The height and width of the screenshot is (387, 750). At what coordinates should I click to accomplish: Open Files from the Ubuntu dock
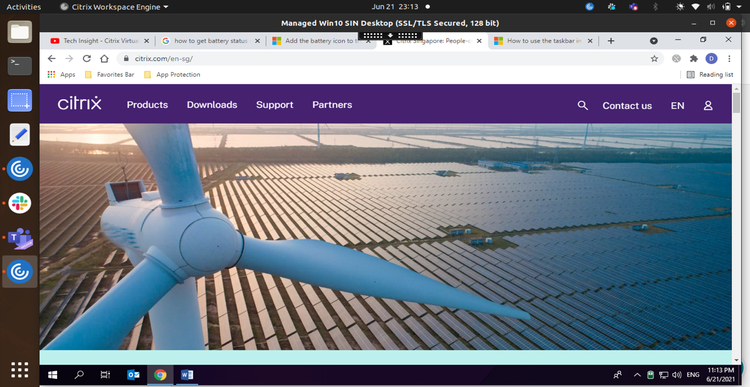coord(20,33)
